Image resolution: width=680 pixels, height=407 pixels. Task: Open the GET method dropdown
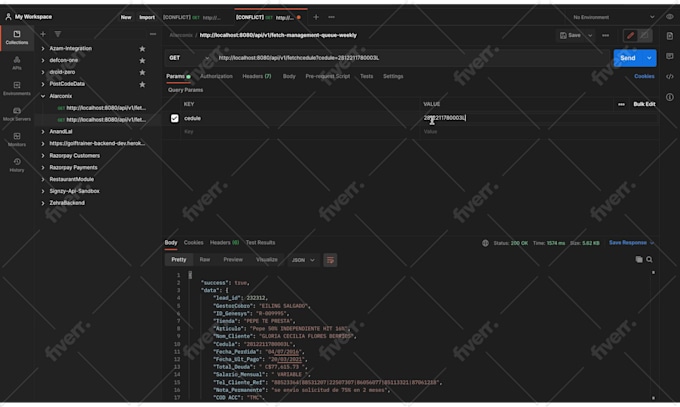[189, 58]
